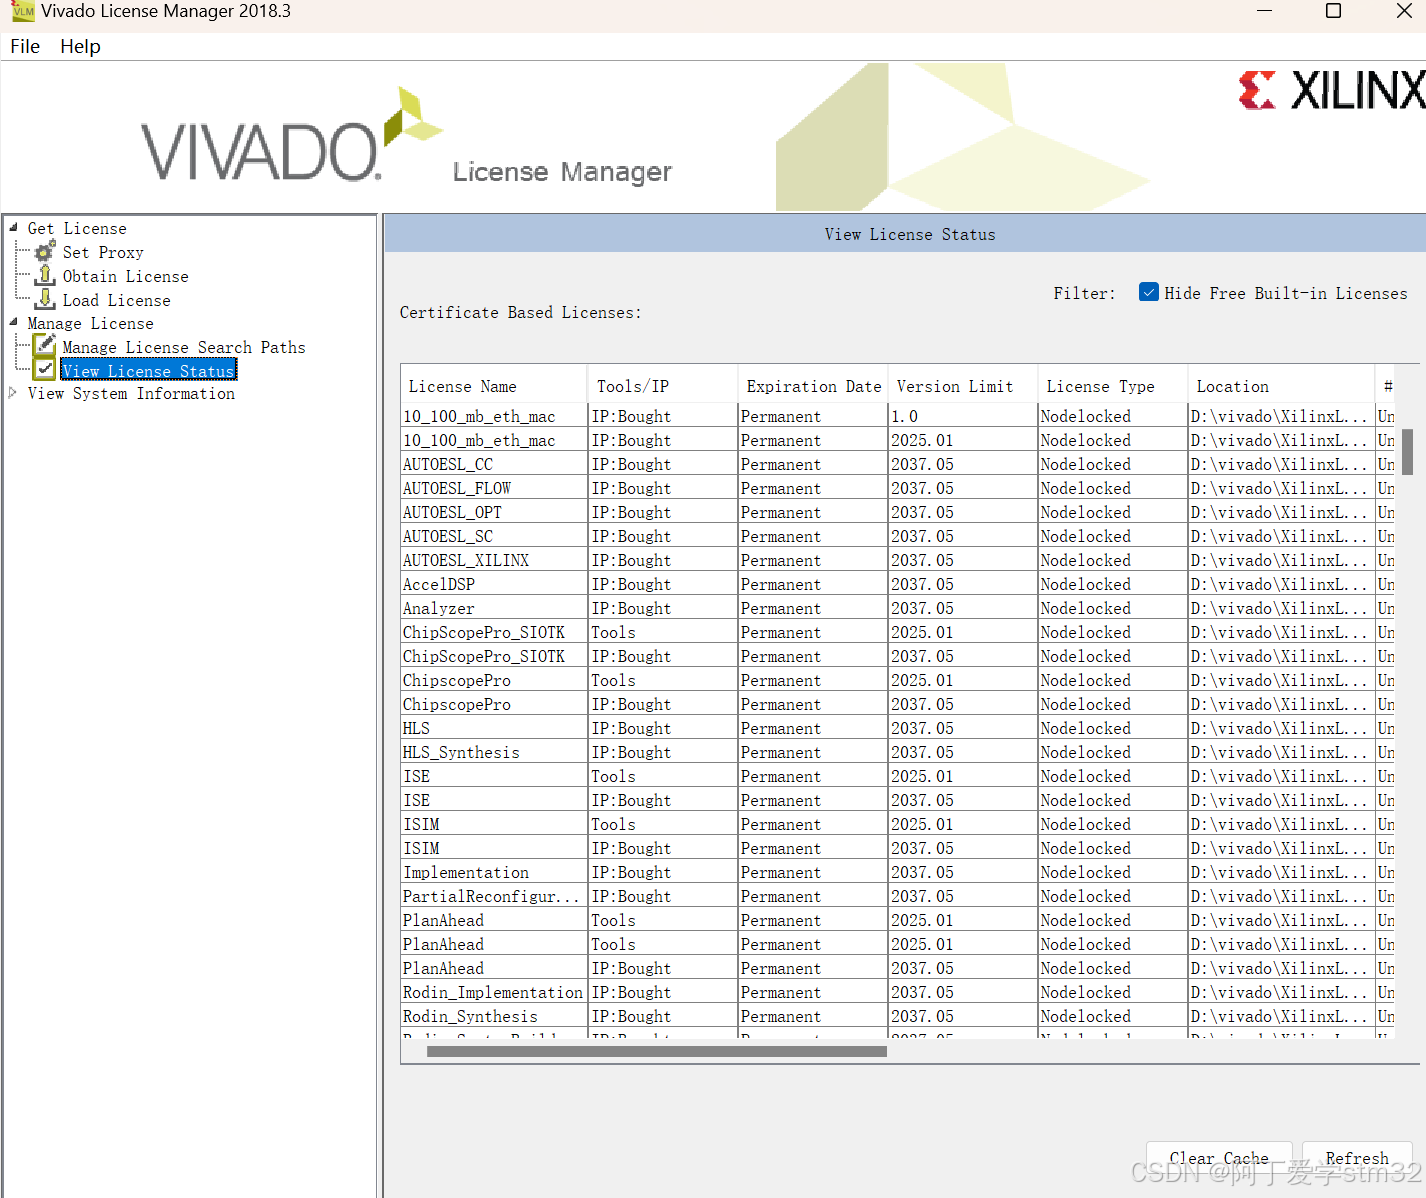
Task: Click the vertical scrollbar thumb of license table
Action: click(x=1407, y=451)
